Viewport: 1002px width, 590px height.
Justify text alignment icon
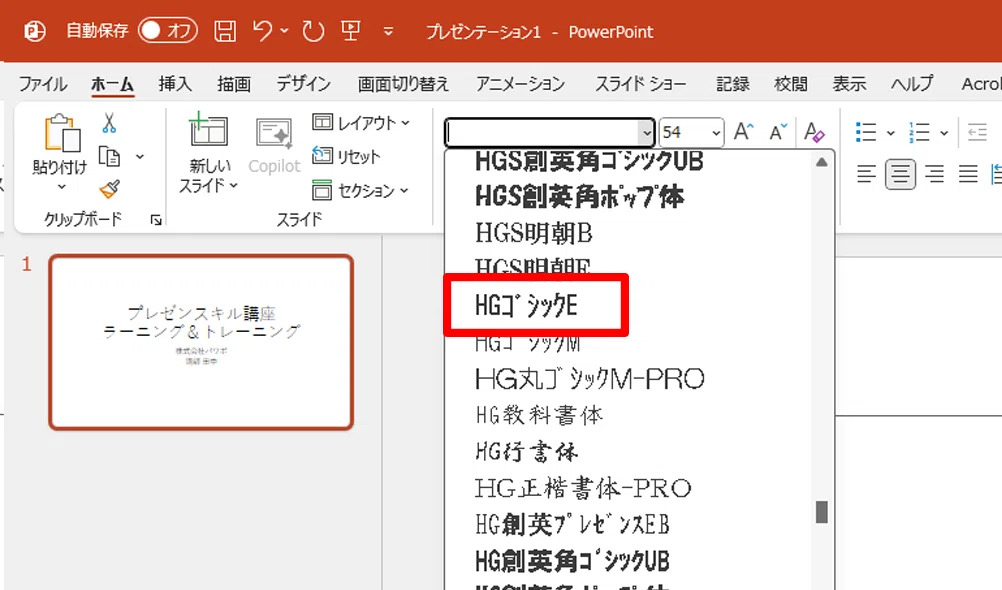tap(968, 174)
